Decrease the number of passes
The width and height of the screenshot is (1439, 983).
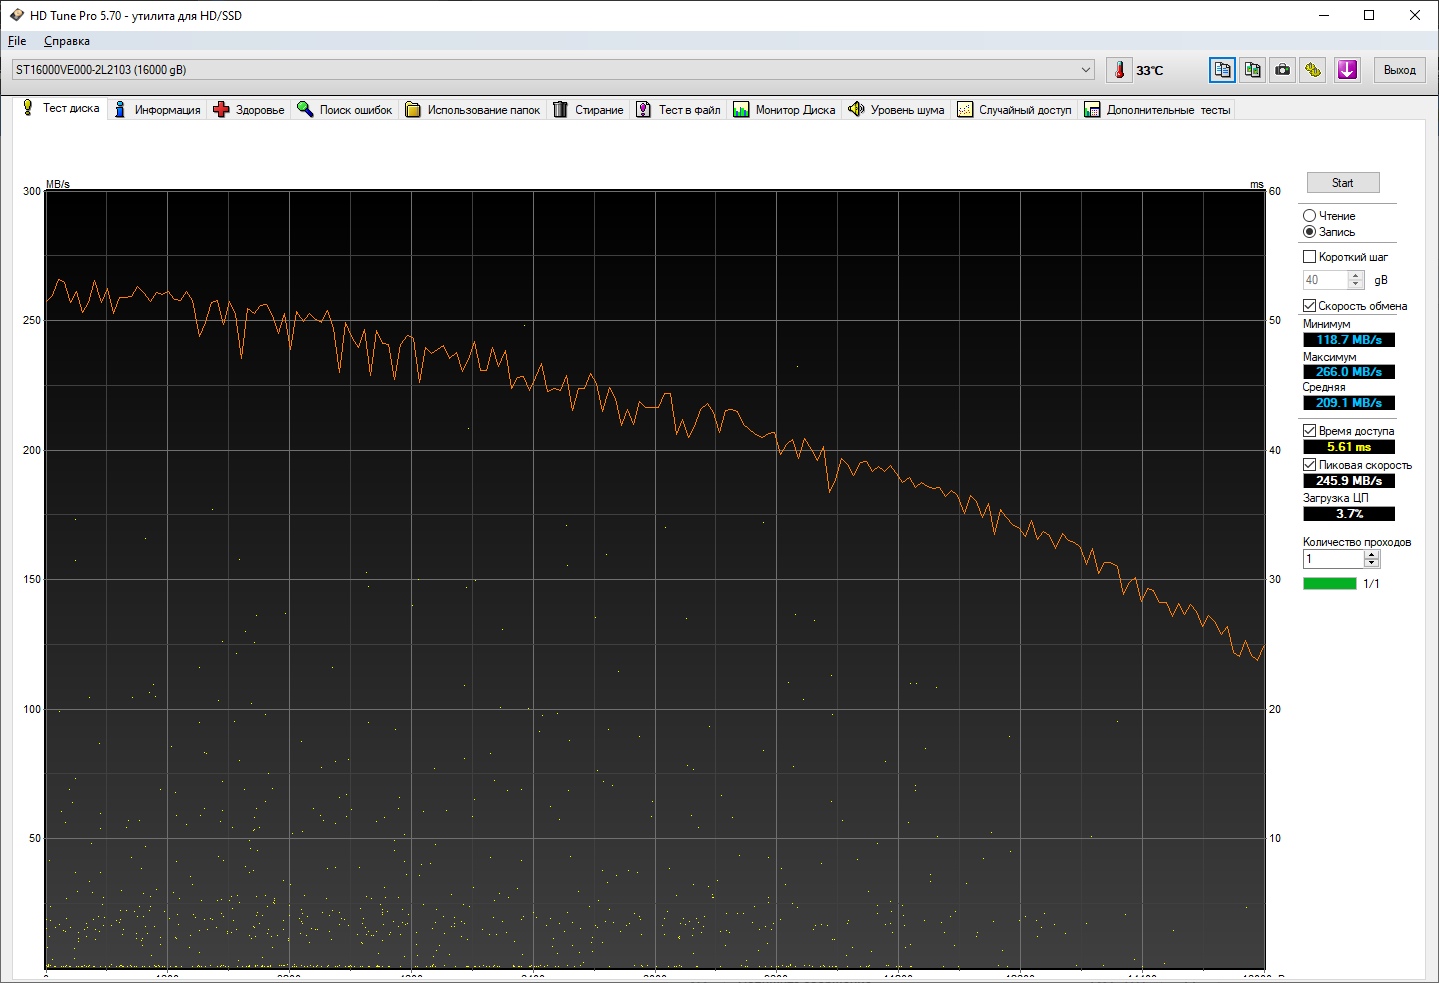(x=1372, y=564)
